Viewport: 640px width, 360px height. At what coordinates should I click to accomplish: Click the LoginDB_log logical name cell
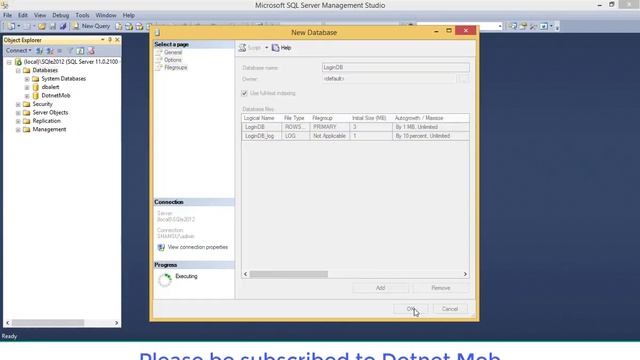(x=262, y=136)
